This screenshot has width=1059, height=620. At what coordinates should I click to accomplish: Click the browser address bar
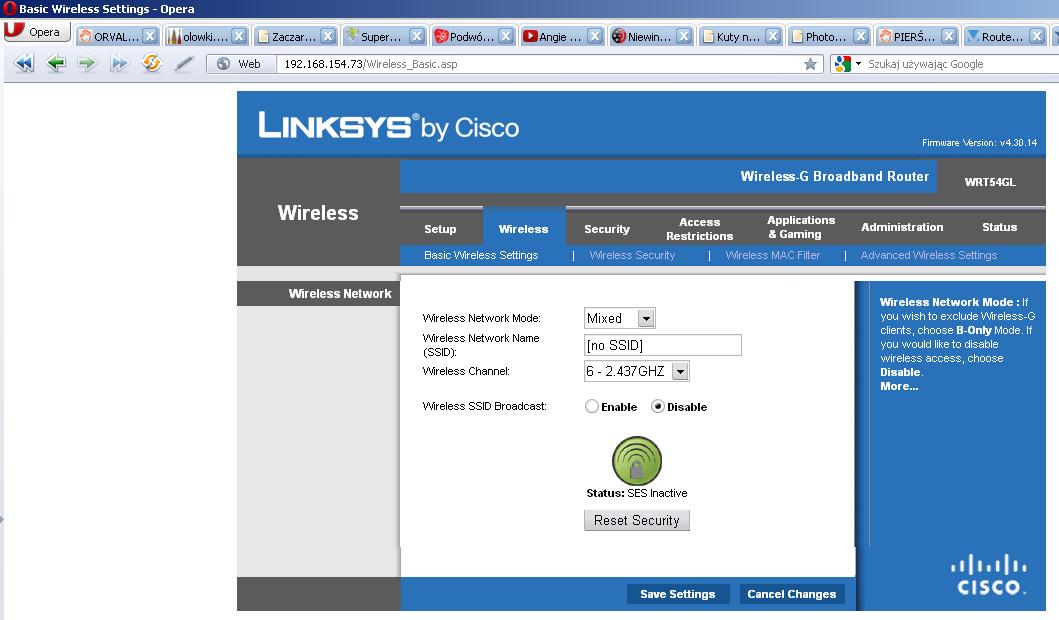(x=538, y=64)
